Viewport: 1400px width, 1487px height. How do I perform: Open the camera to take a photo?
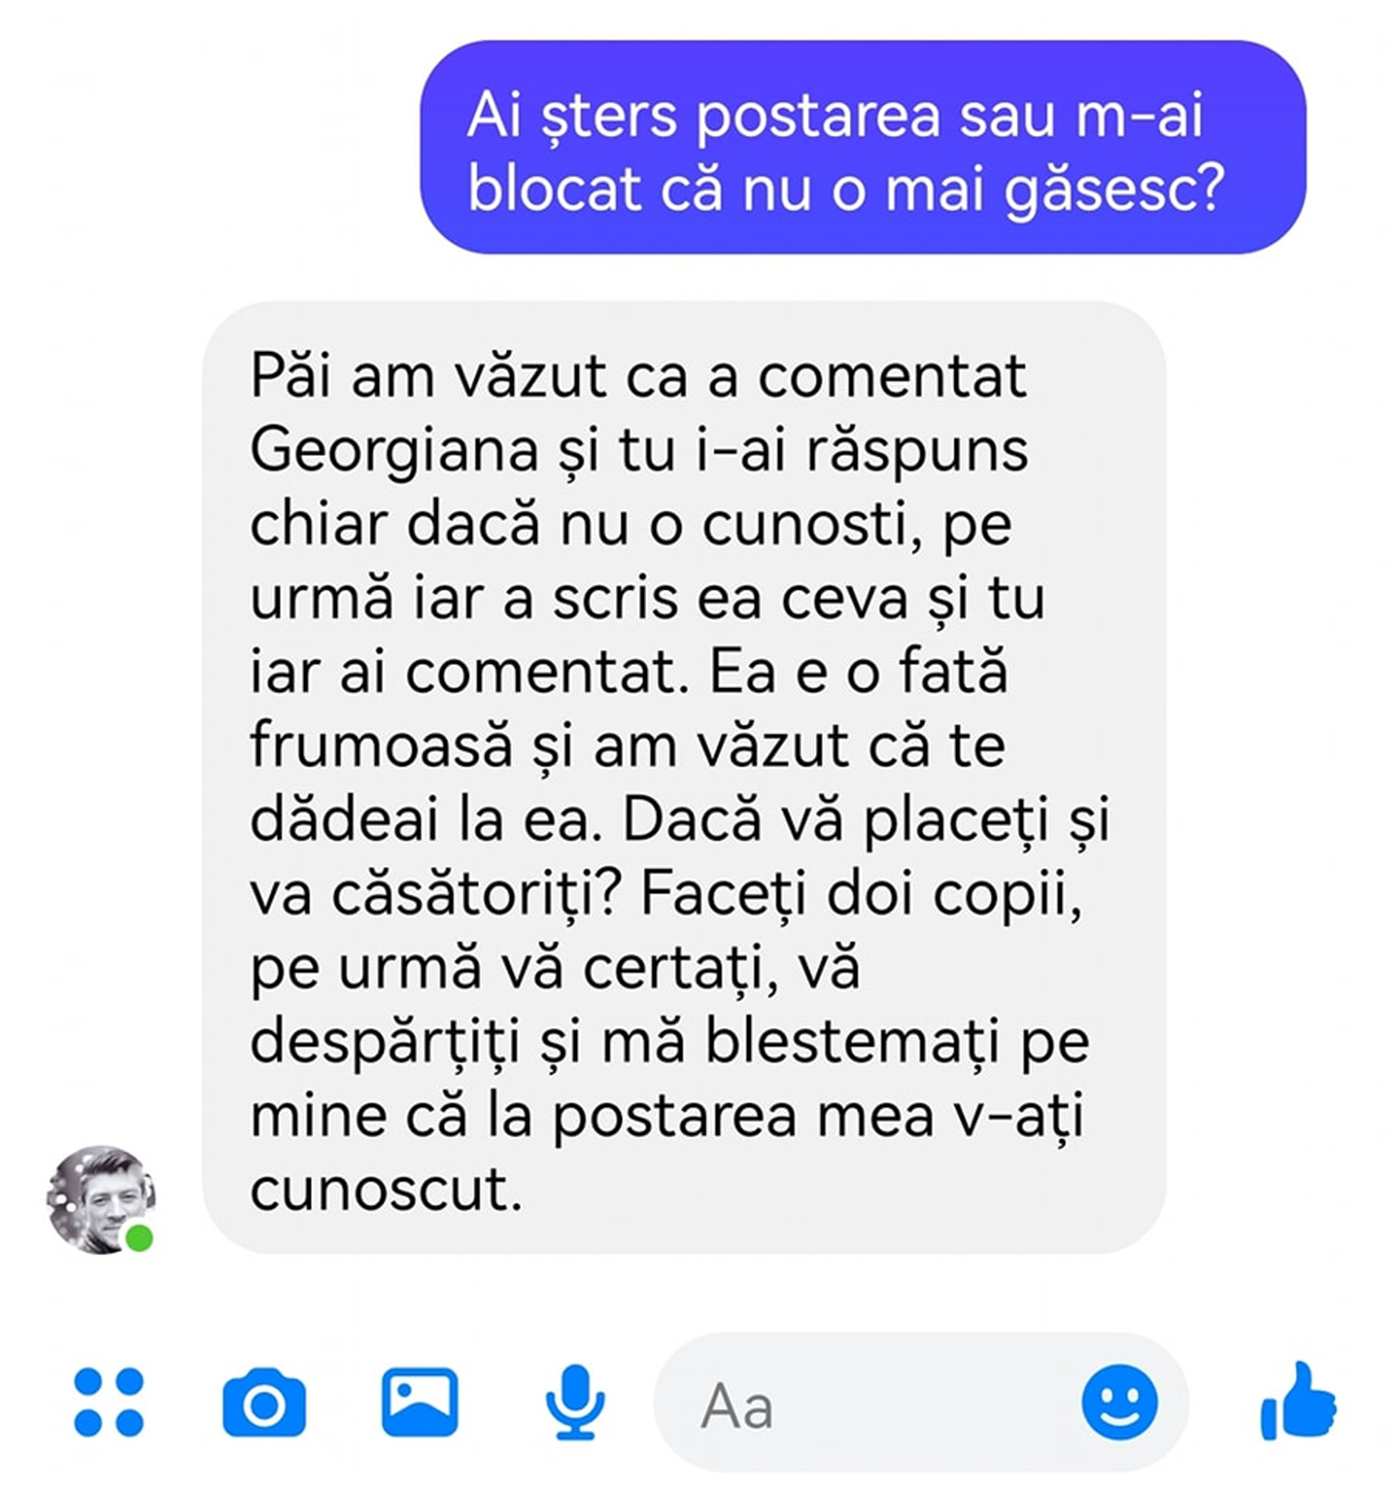coord(264,1404)
